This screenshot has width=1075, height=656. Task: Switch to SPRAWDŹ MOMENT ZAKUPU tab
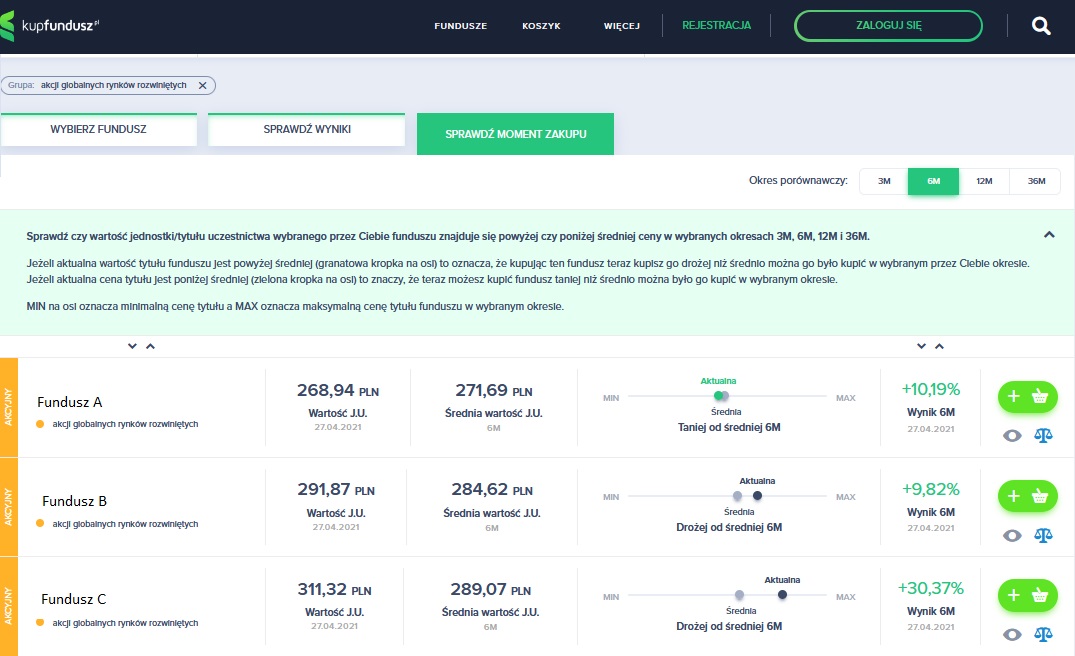pyautogui.click(x=516, y=134)
